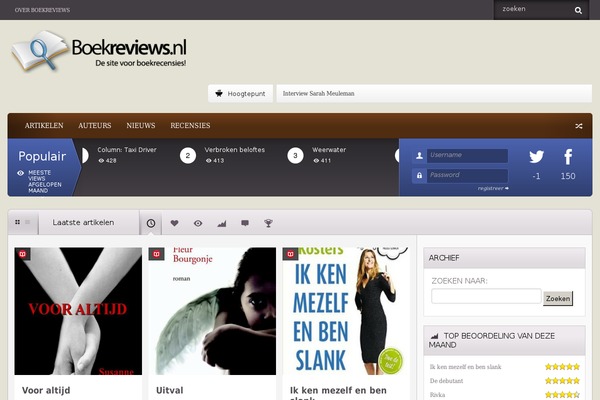Screen dimensions: 600x400
Task: Select Laatste artikelen tab
Action: coord(83,222)
